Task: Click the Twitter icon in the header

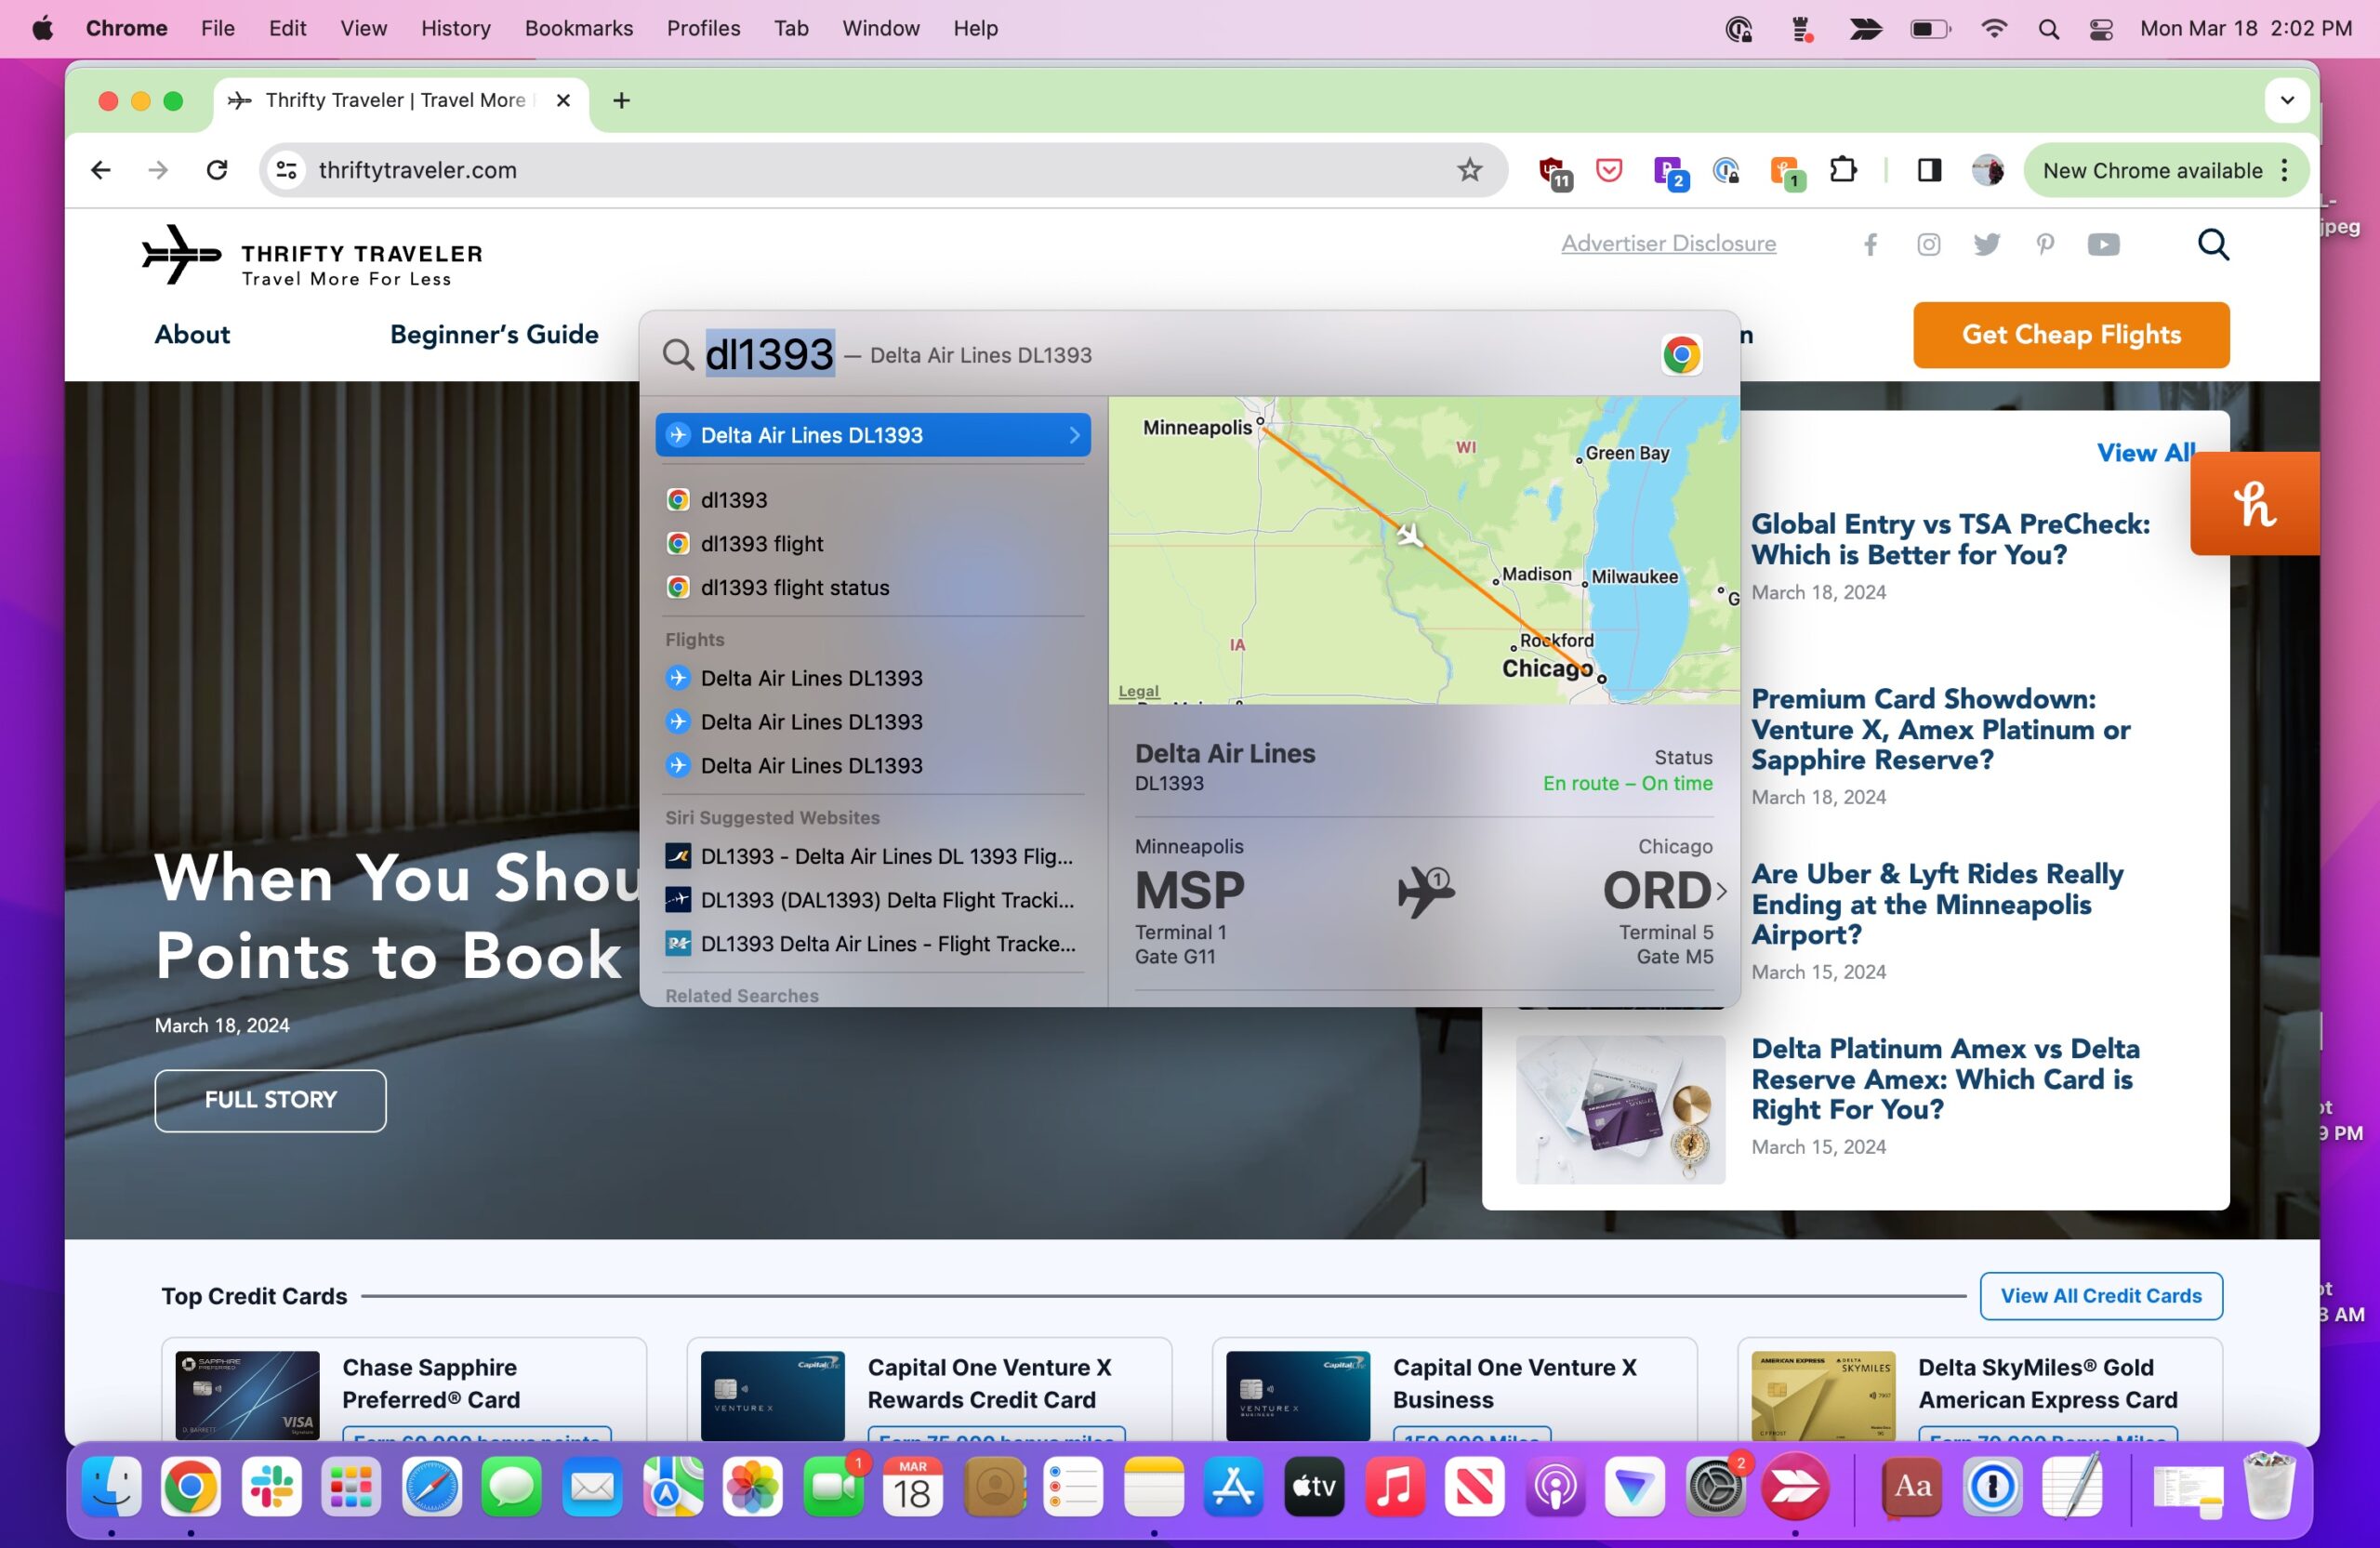Action: click(x=1987, y=244)
